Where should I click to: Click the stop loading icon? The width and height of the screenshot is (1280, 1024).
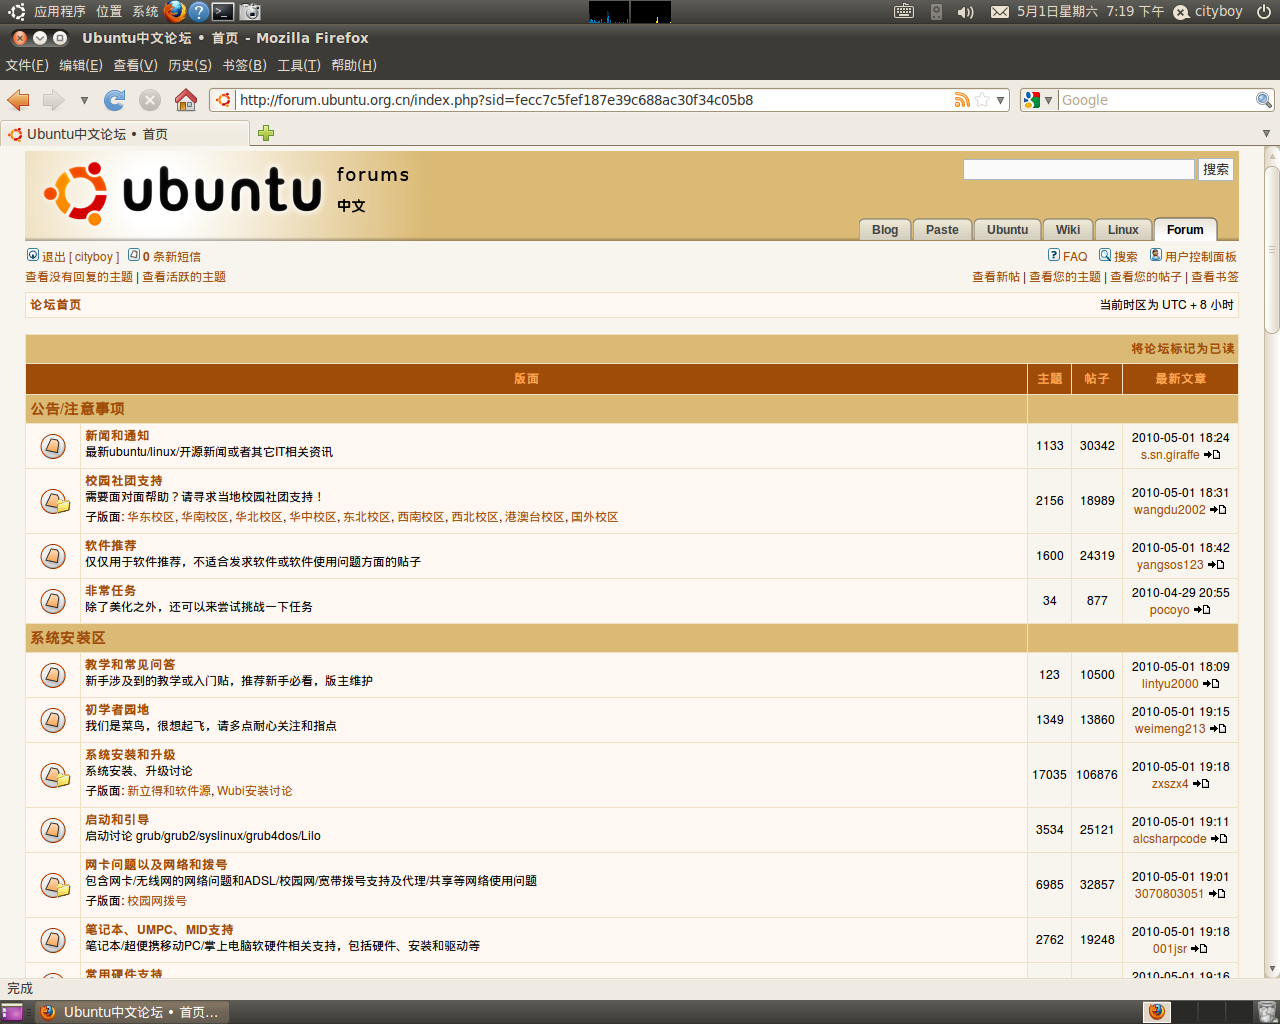point(150,100)
